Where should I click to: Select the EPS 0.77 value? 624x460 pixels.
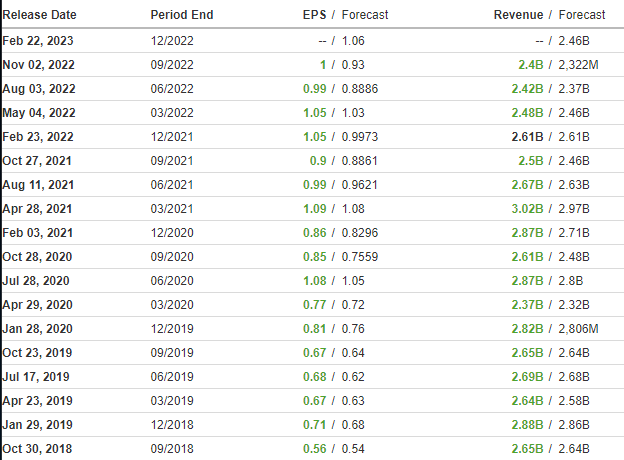click(315, 304)
